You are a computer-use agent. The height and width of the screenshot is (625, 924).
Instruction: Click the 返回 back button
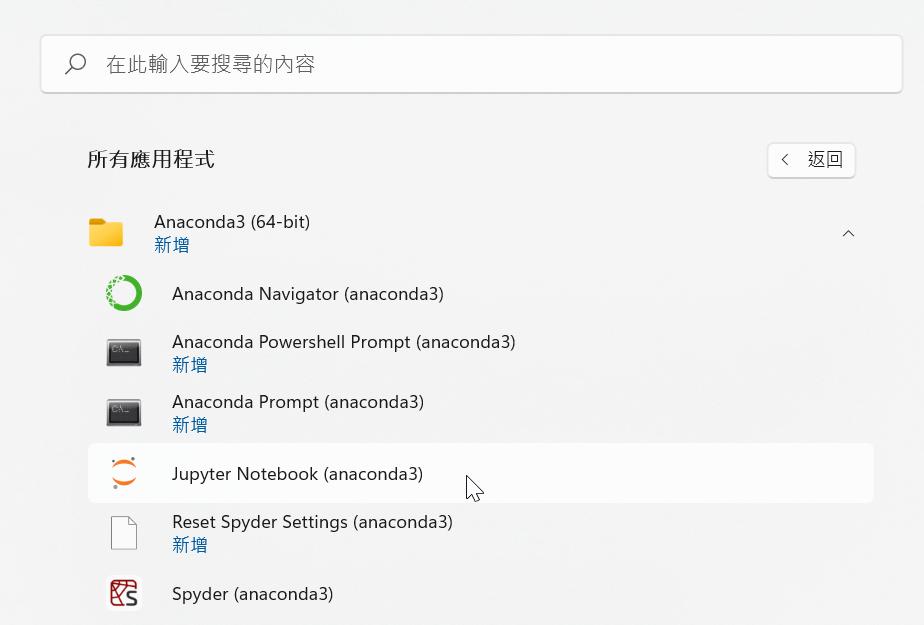pyautogui.click(x=811, y=160)
